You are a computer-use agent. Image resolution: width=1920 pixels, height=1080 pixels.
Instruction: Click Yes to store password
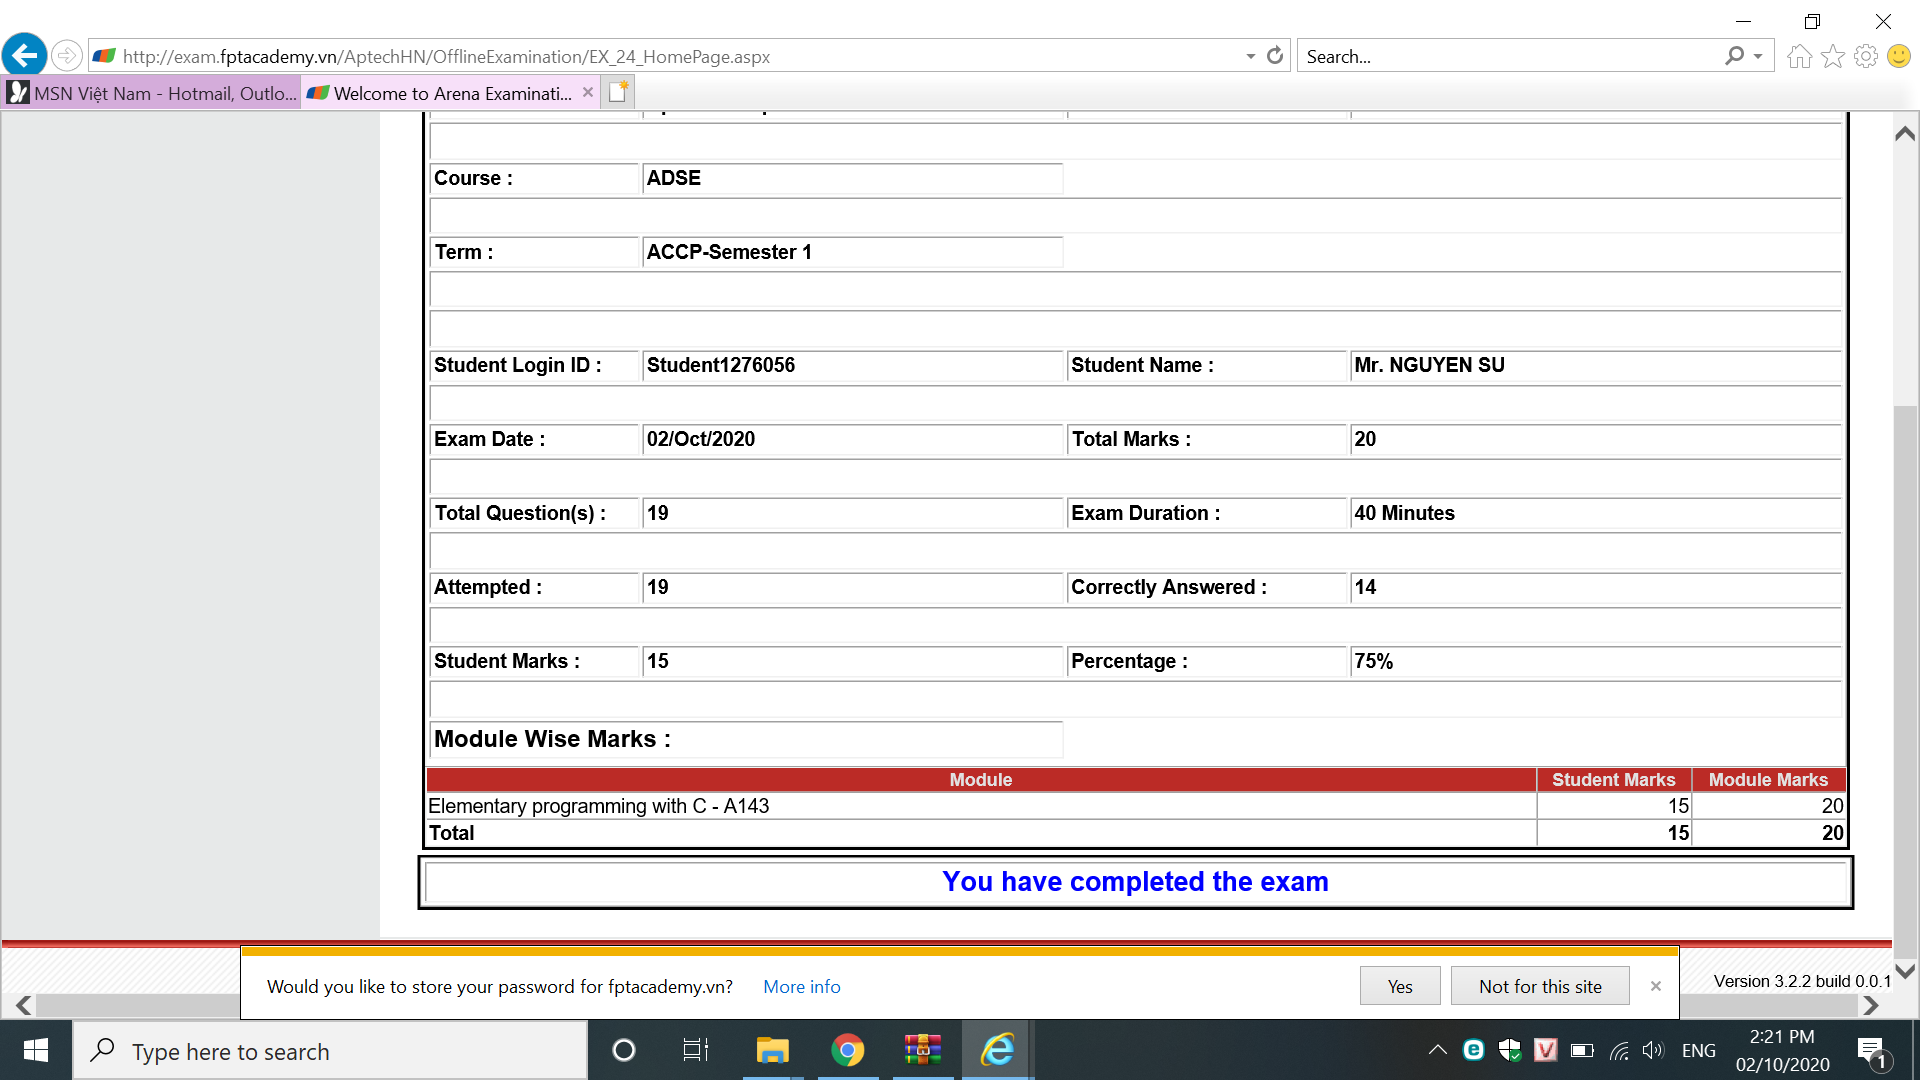point(1400,986)
